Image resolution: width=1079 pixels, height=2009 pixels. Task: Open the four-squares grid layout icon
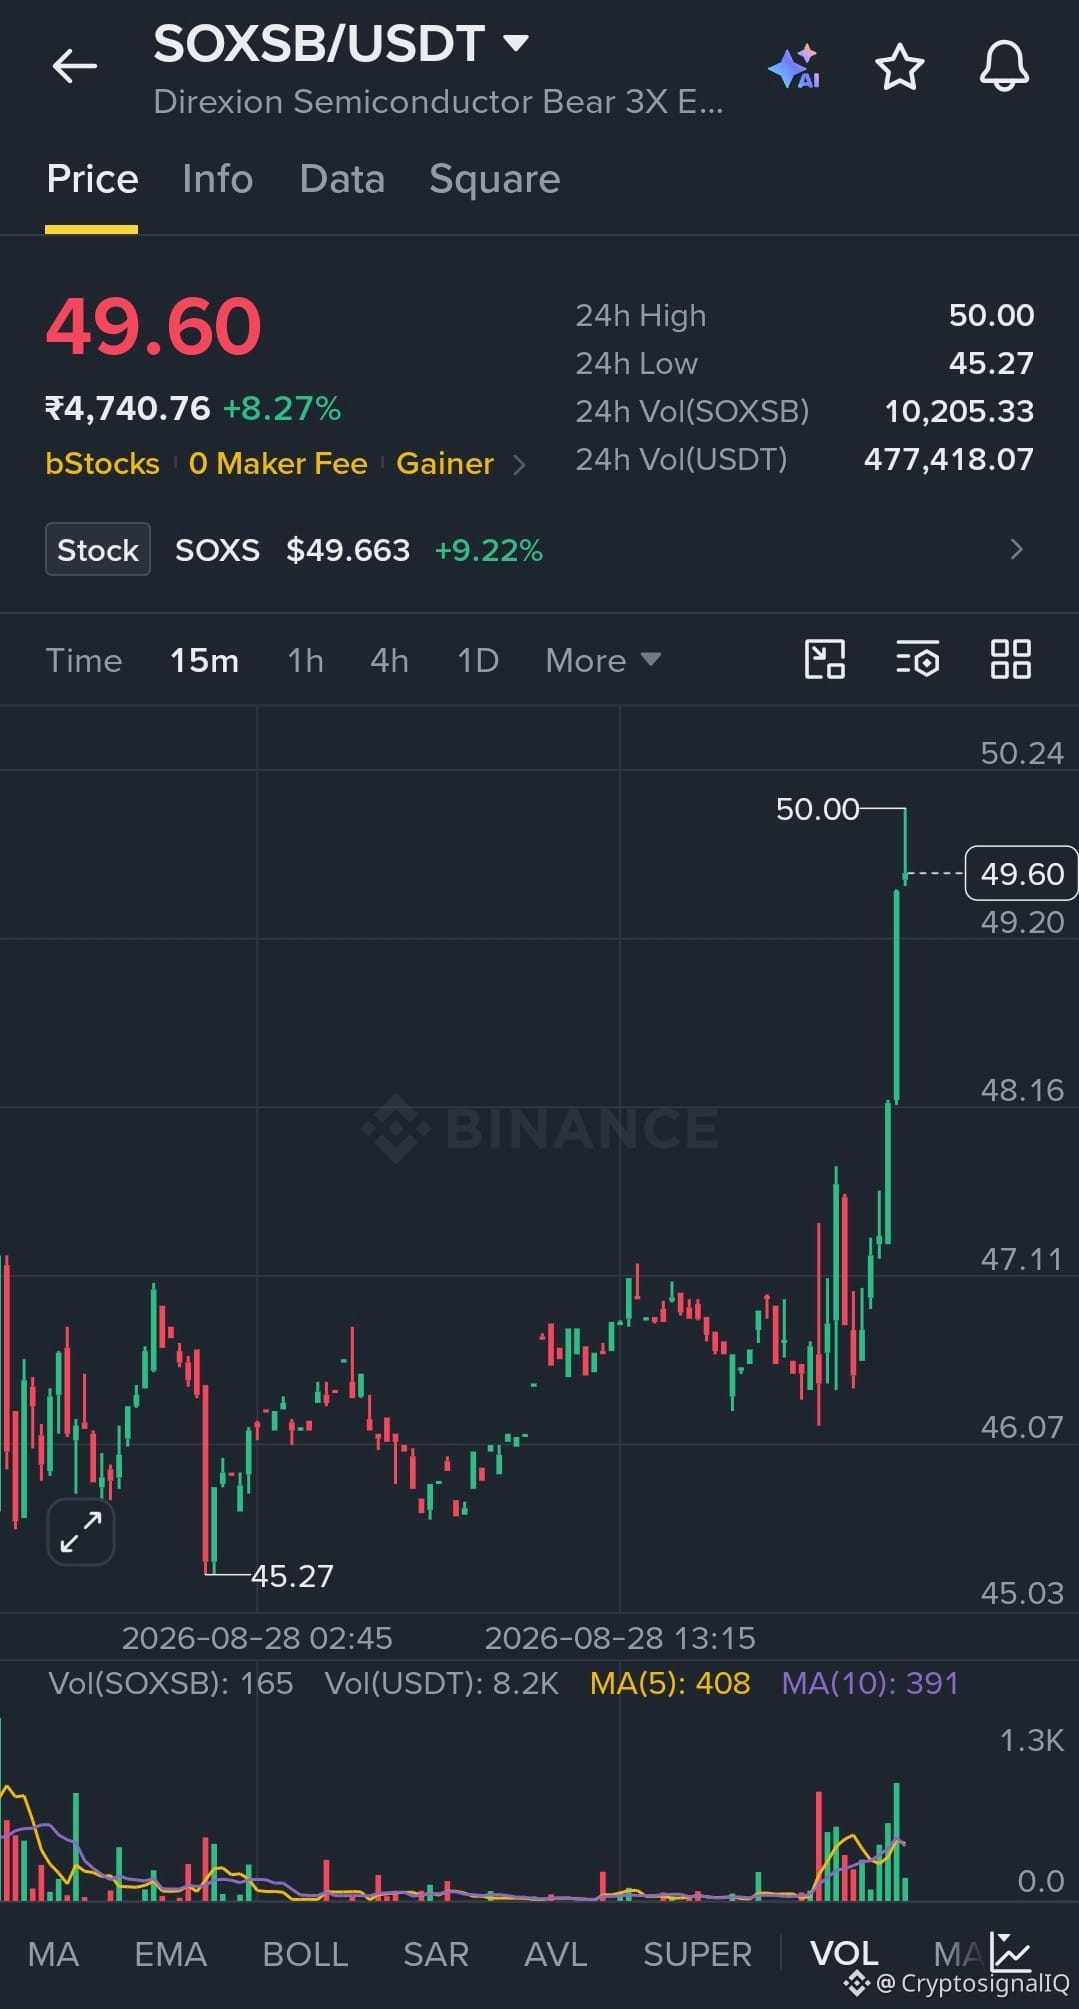[x=1010, y=660]
